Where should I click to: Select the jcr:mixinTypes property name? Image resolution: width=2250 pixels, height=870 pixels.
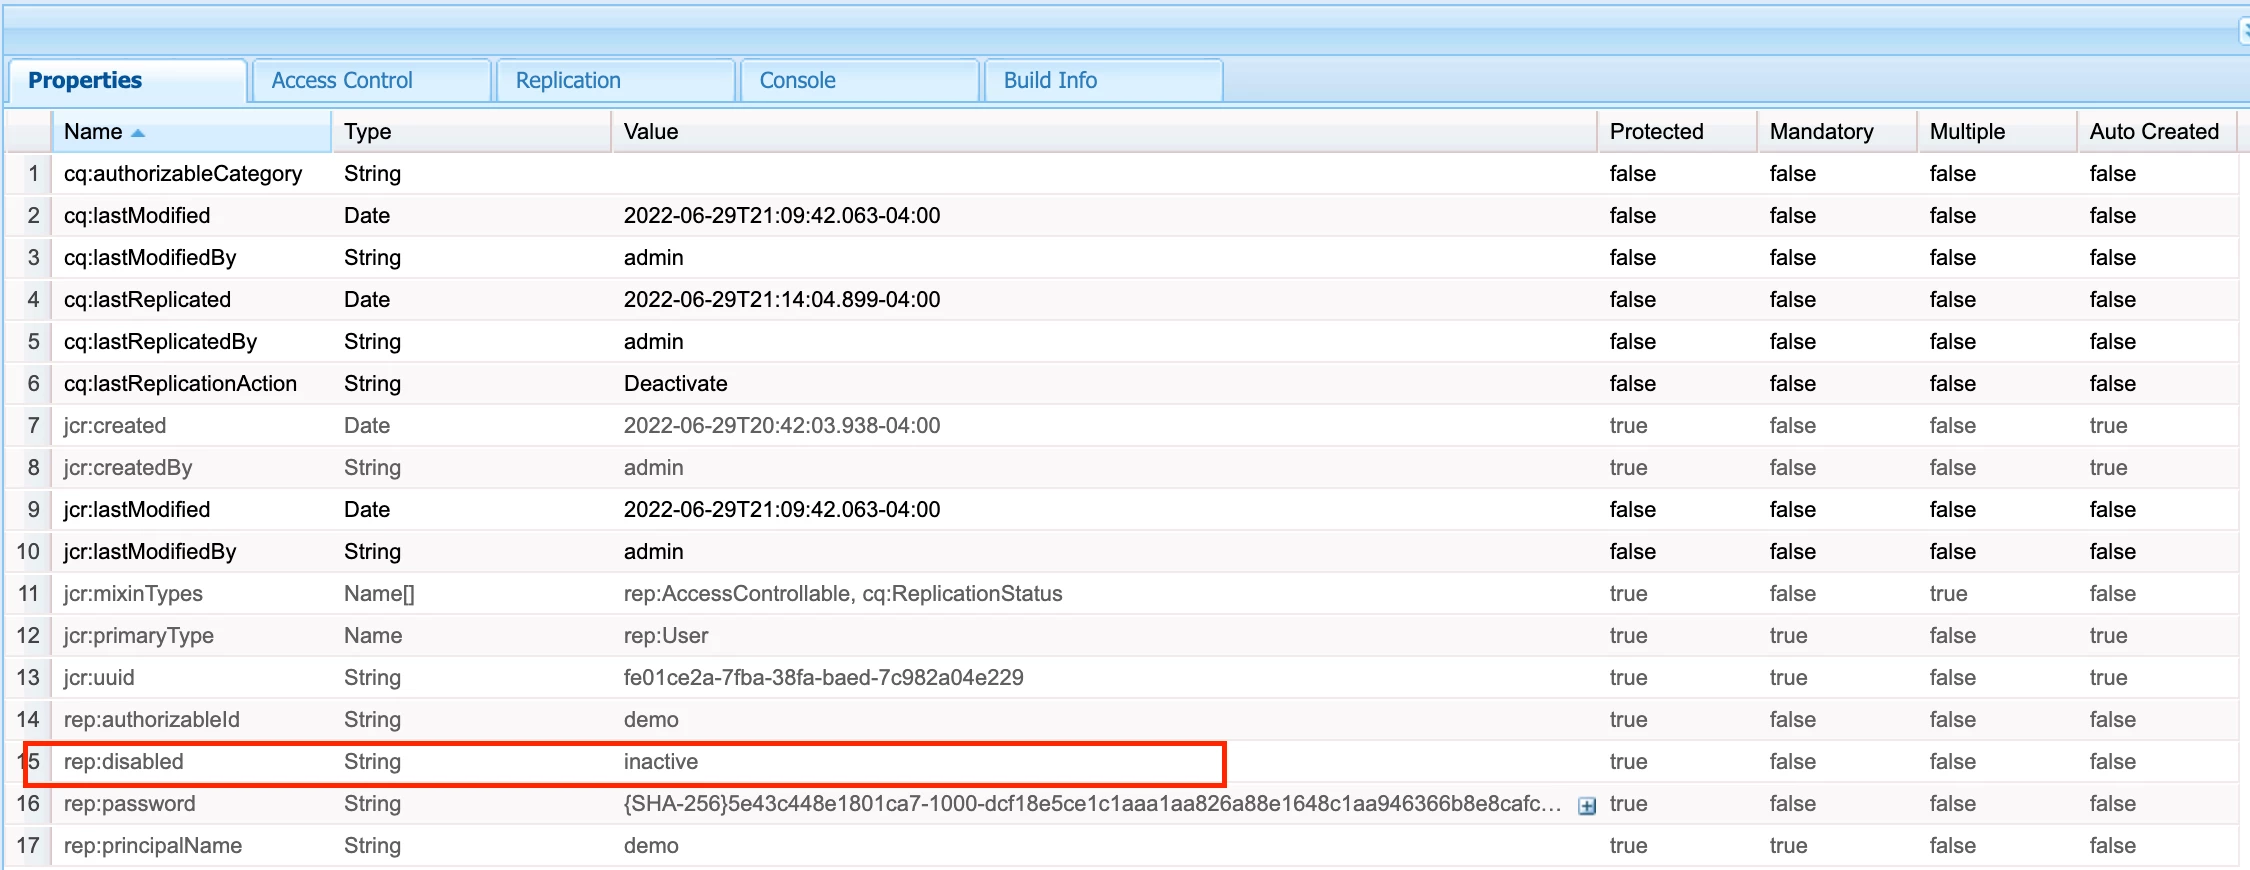pyautogui.click(x=133, y=593)
